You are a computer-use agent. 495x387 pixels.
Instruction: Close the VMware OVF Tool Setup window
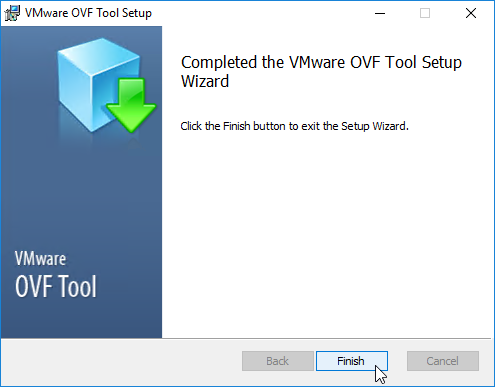click(x=471, y=13)
